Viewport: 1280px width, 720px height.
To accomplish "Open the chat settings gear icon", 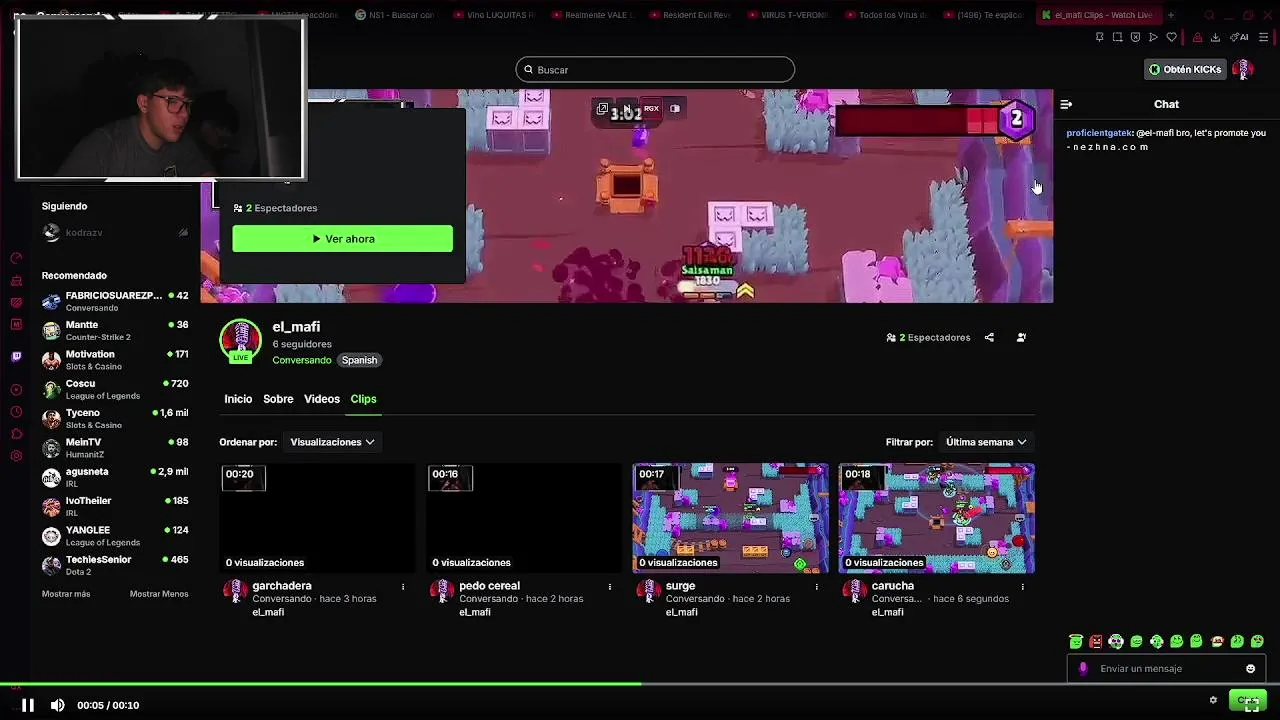I will (1213, 700).
